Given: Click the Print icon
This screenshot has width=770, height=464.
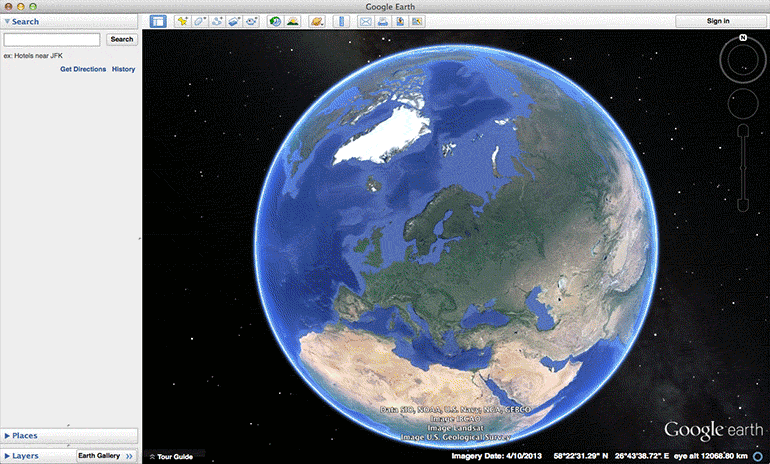Looking at the screenshot, I should point(383,21).
